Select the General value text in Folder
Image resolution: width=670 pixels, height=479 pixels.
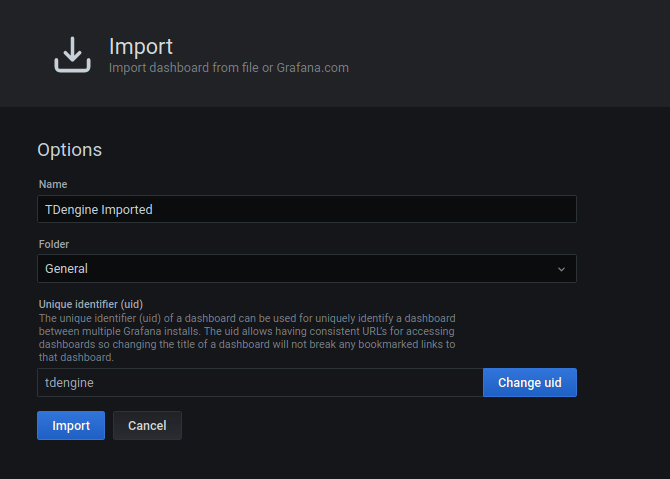pos(66,269)
